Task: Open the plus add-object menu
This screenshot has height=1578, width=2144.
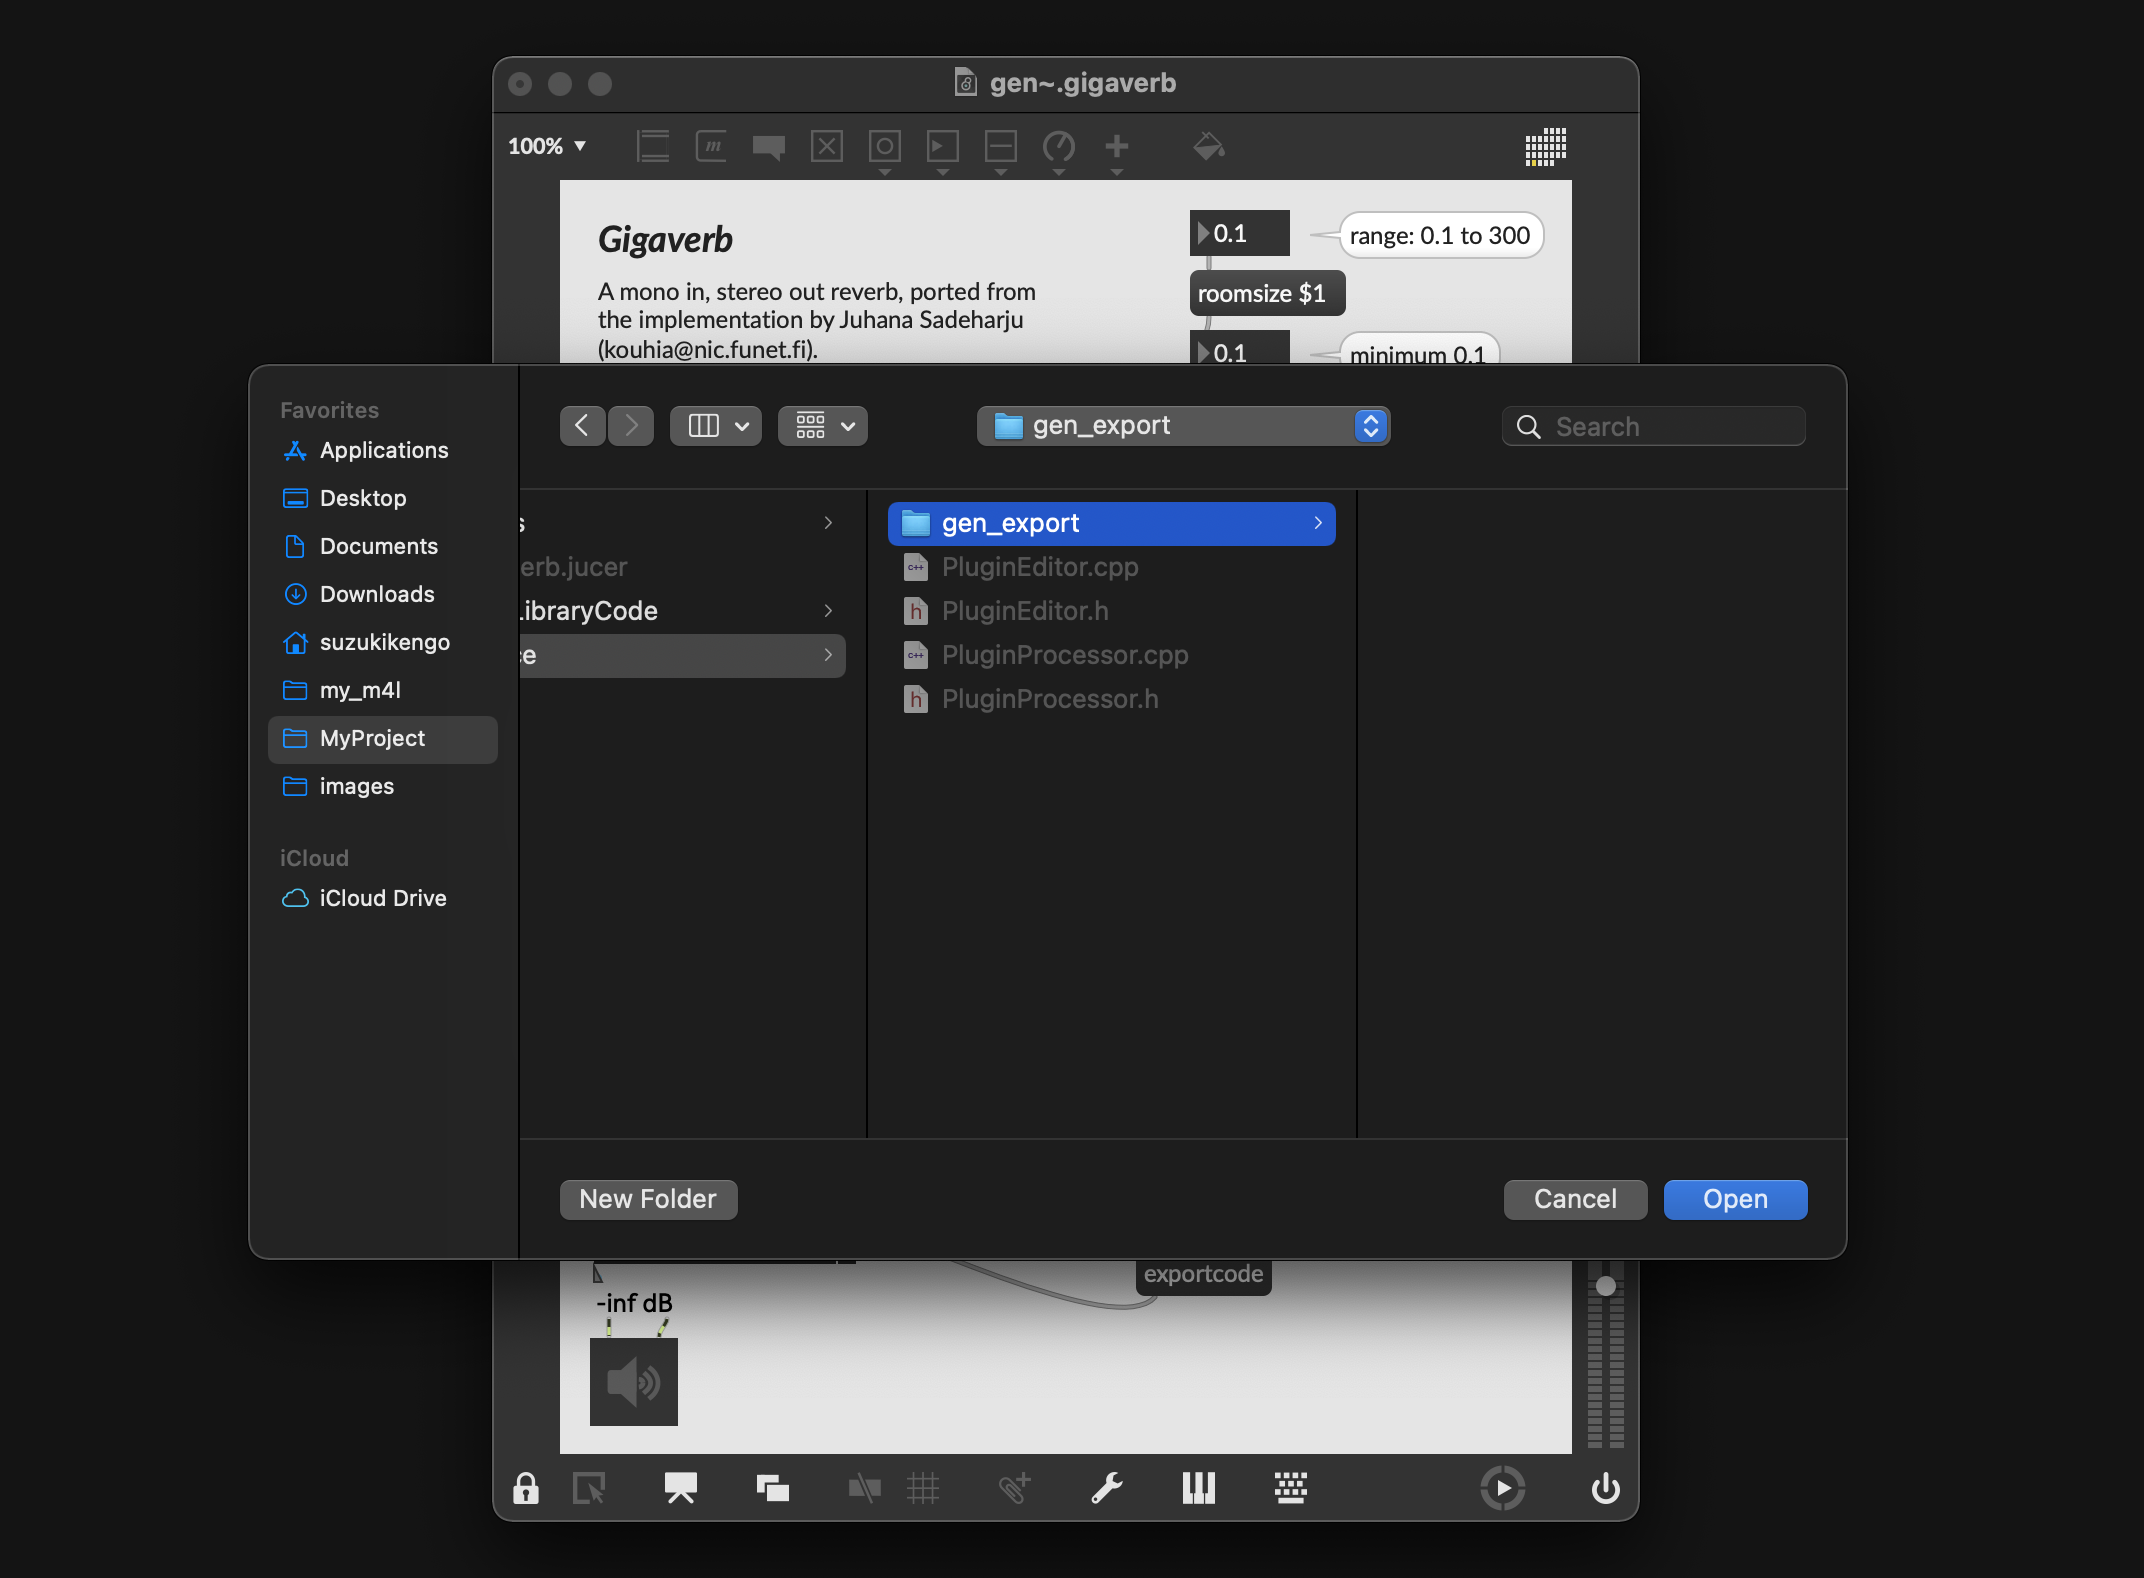Action: [1117, 146]
